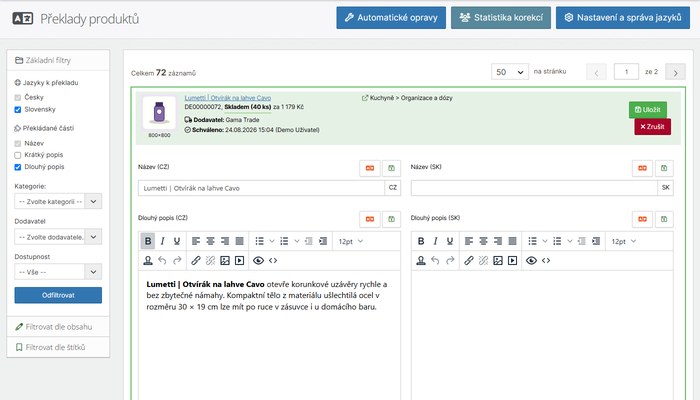The image size is (700, 400).
Task: Toggle Bold in the SK description editor
Action: point(421,242)
